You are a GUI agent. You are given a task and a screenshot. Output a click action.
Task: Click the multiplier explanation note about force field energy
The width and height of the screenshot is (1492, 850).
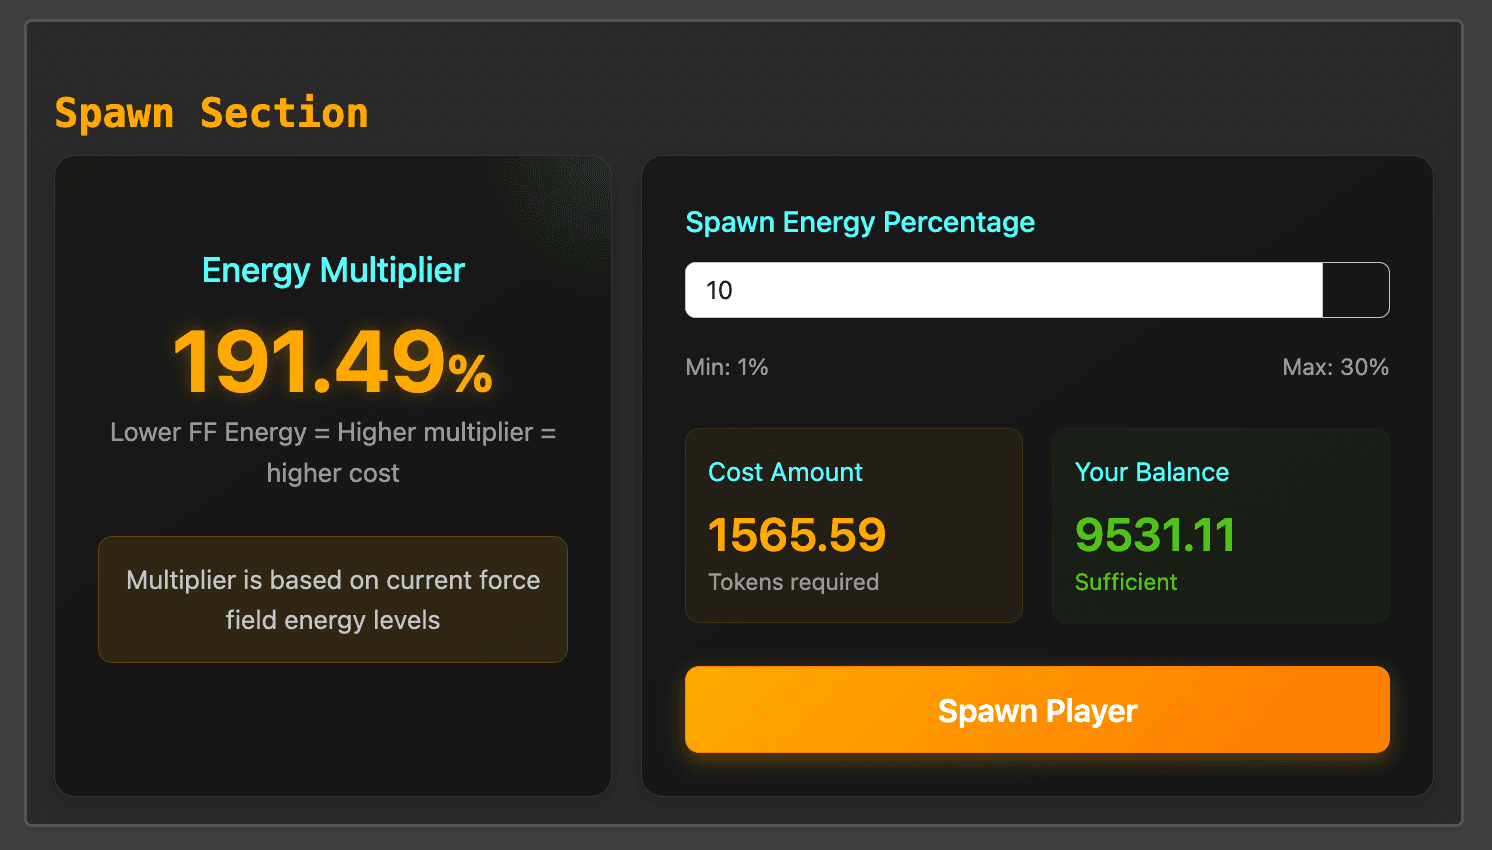[333, 600]
